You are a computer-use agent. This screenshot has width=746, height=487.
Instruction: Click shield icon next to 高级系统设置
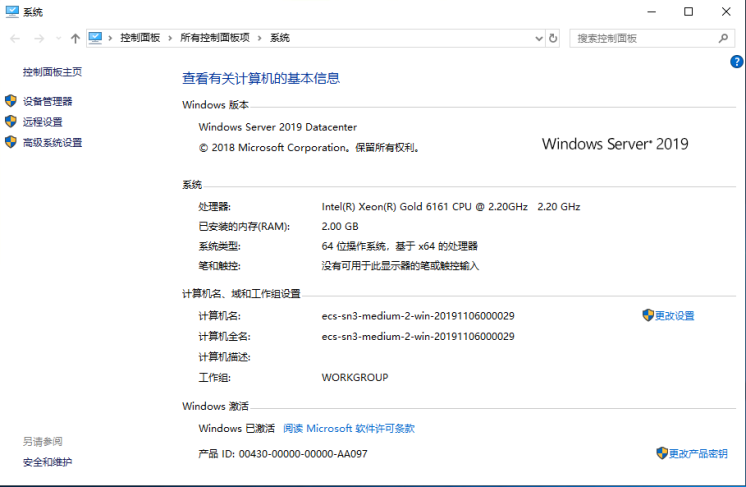11,142
